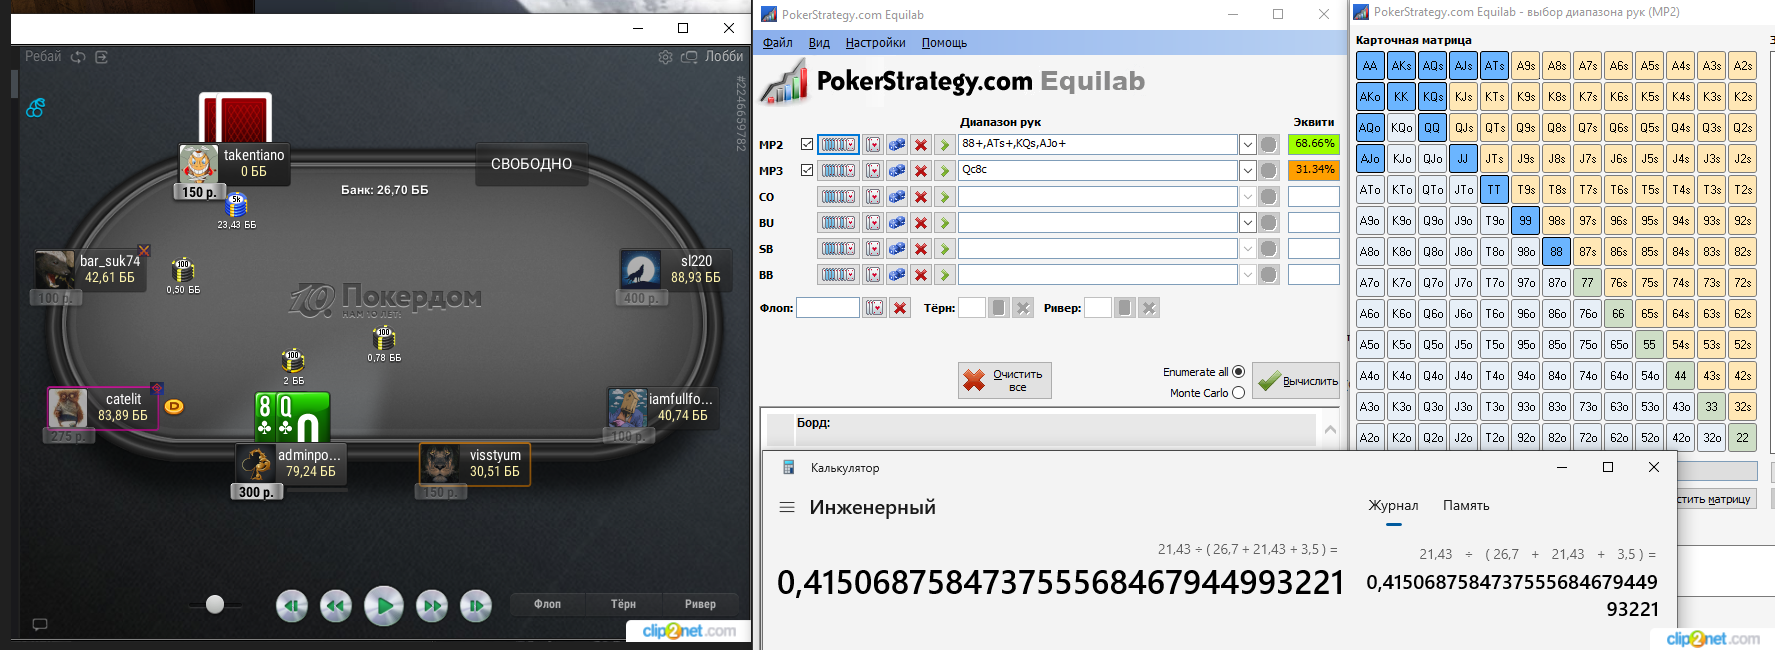Screen dimensions: 1775x650
Task: Take the СВОБОДНО empty seat
Action: (x=531, y=164)
